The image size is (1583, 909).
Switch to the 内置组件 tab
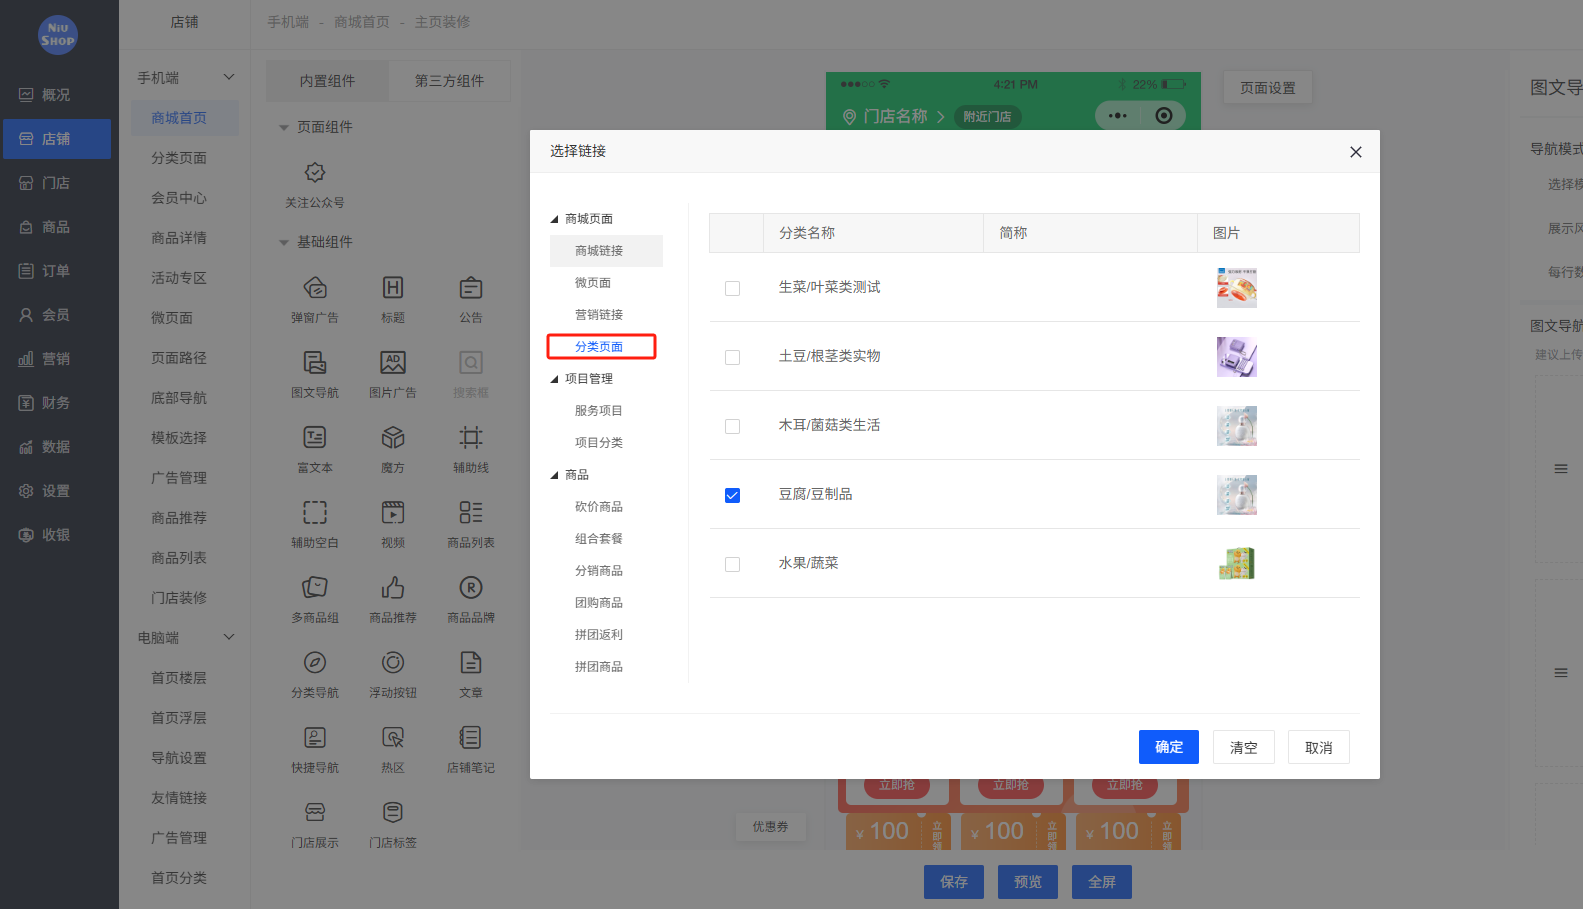pos(327,81)
